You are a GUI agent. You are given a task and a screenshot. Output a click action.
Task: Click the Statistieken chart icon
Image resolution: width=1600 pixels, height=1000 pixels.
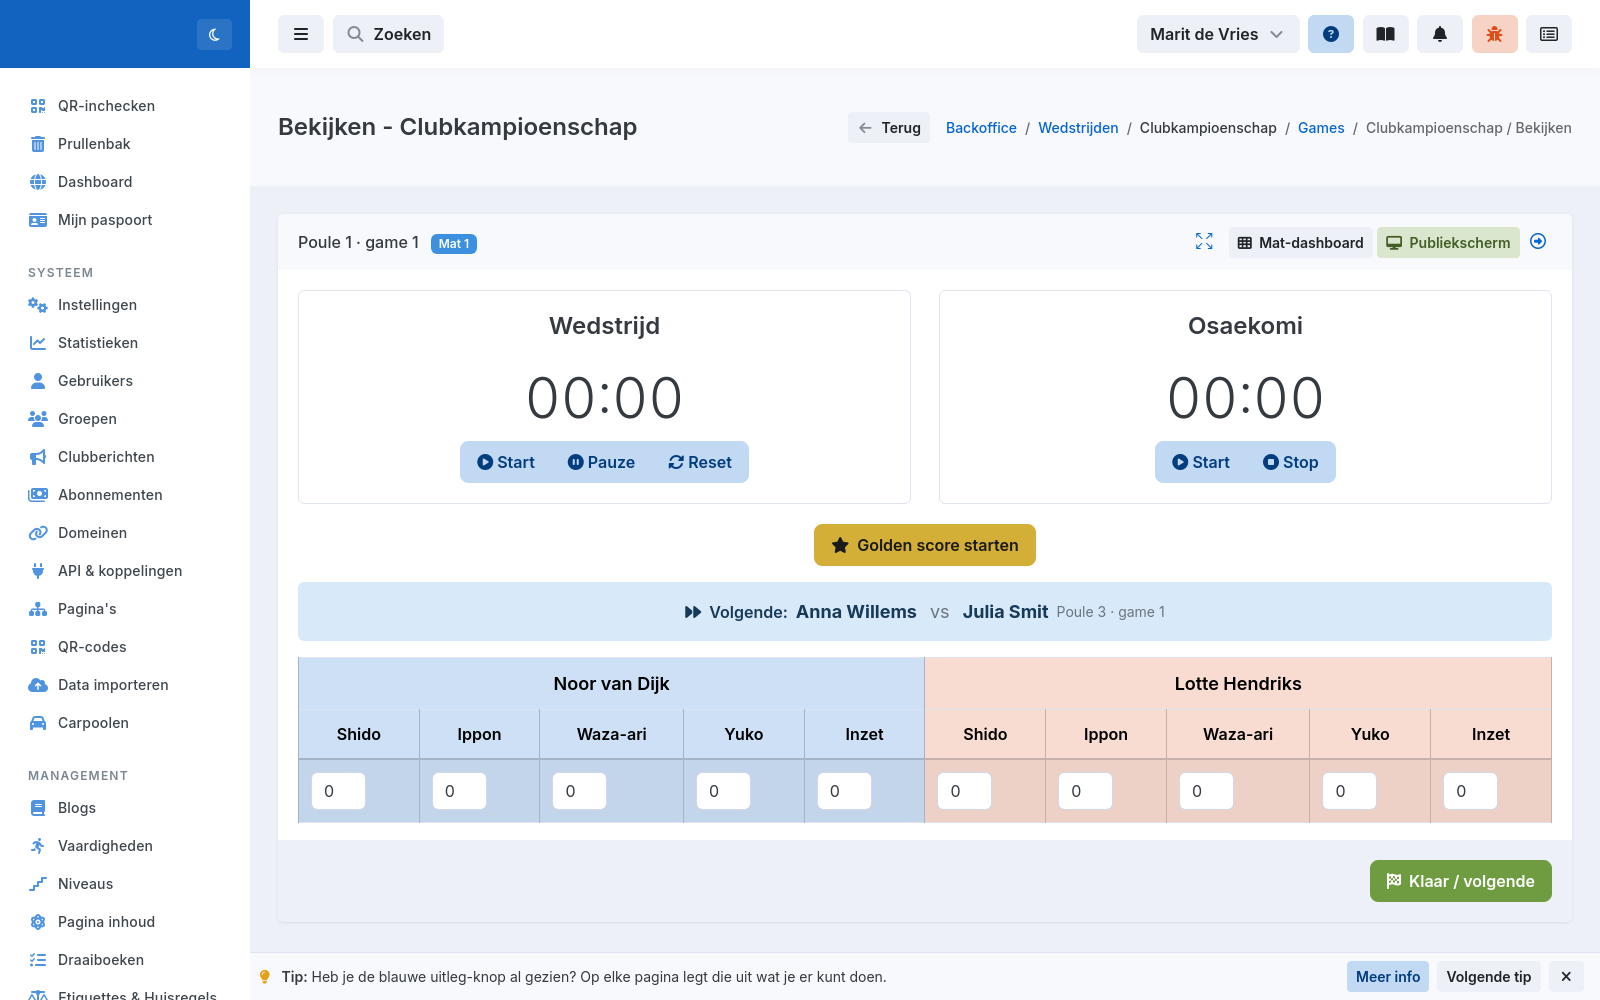[38, 343]
